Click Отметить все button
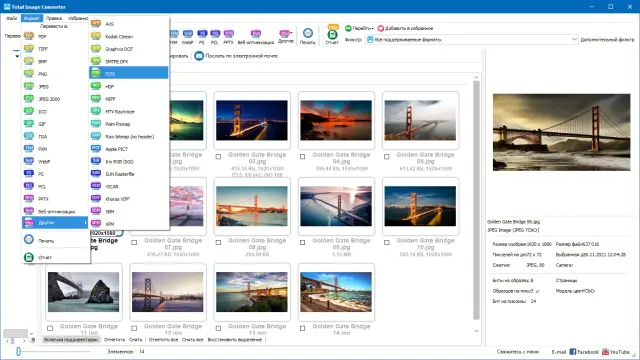 (163, 340)
